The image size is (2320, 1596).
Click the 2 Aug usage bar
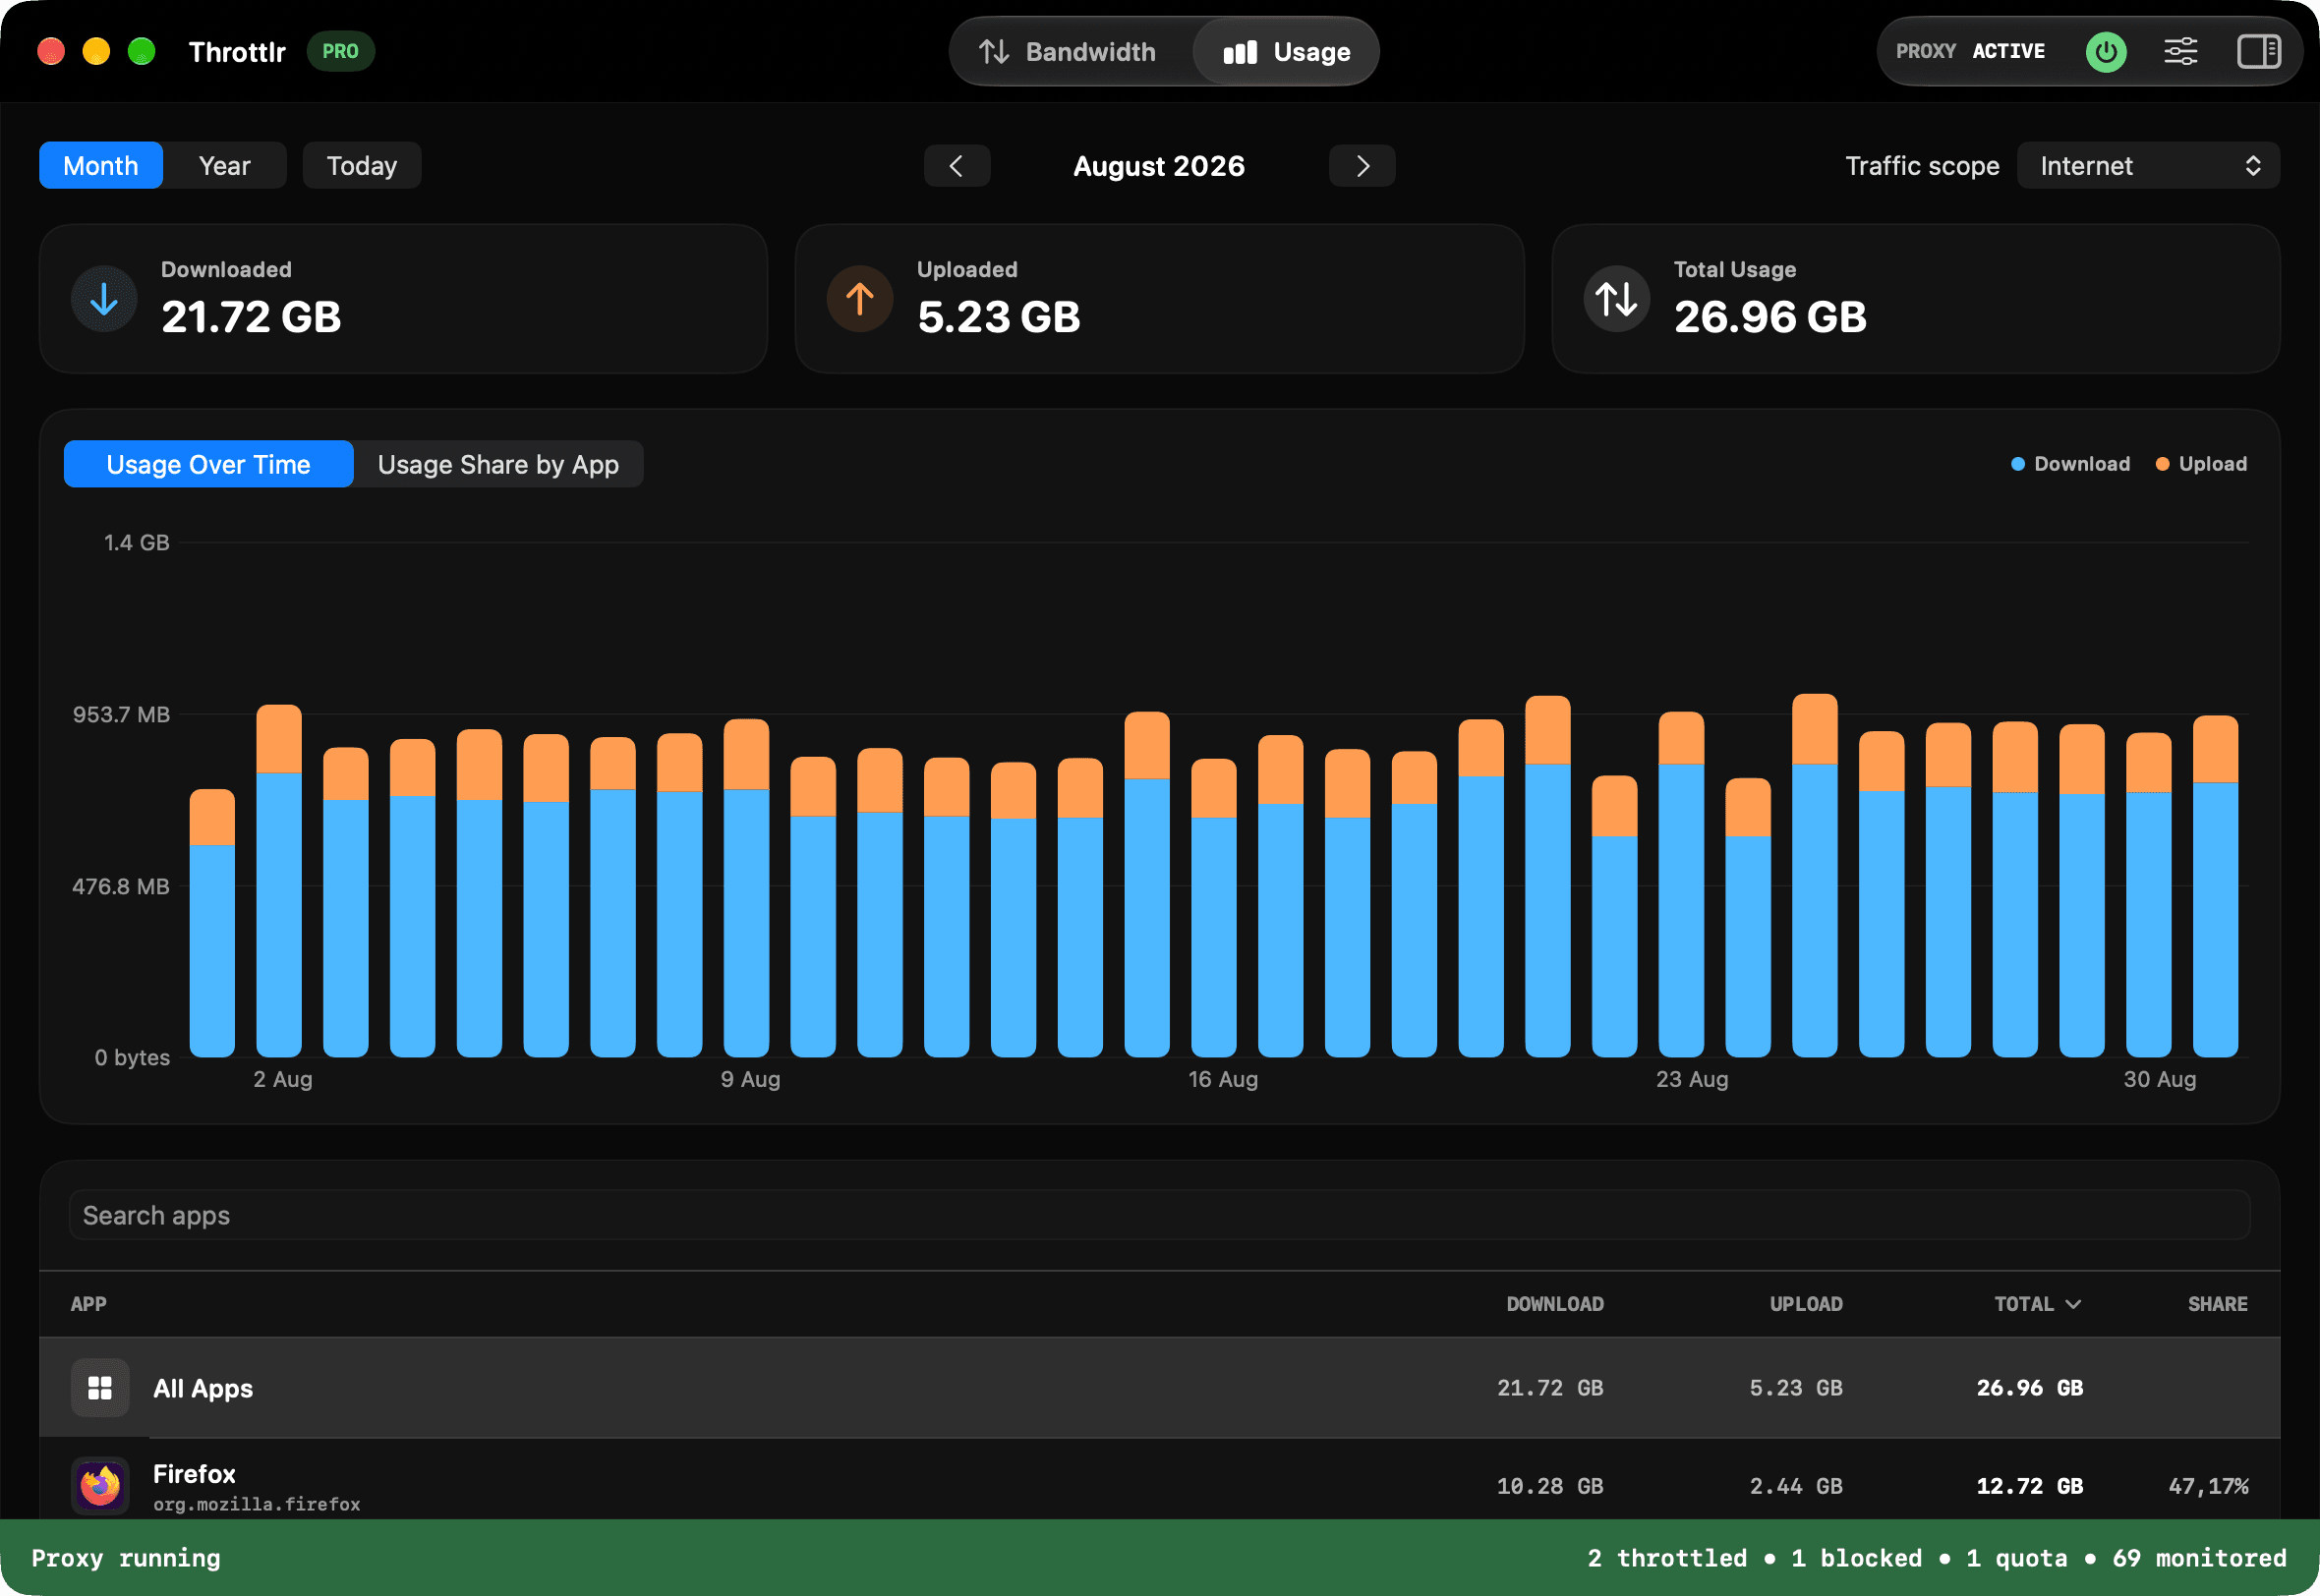(x=279, y=881)
